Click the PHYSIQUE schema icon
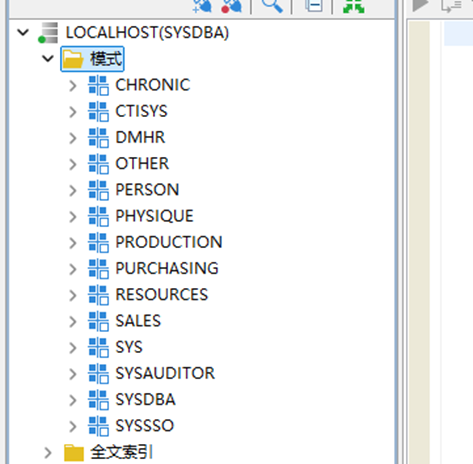 pos(98,216)
